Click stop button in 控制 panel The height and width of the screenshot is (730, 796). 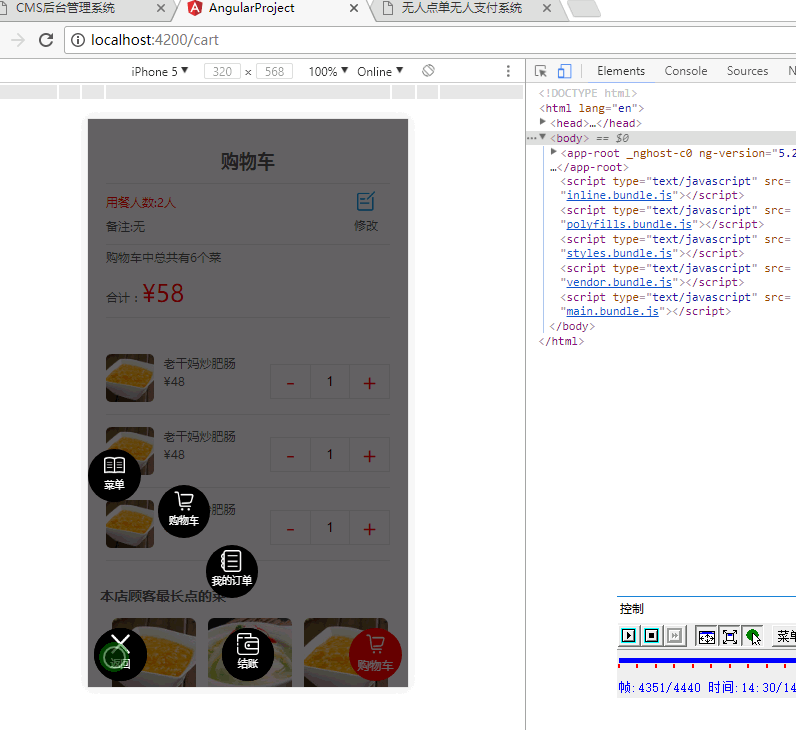pyautogui.click(x=651, y=635)
